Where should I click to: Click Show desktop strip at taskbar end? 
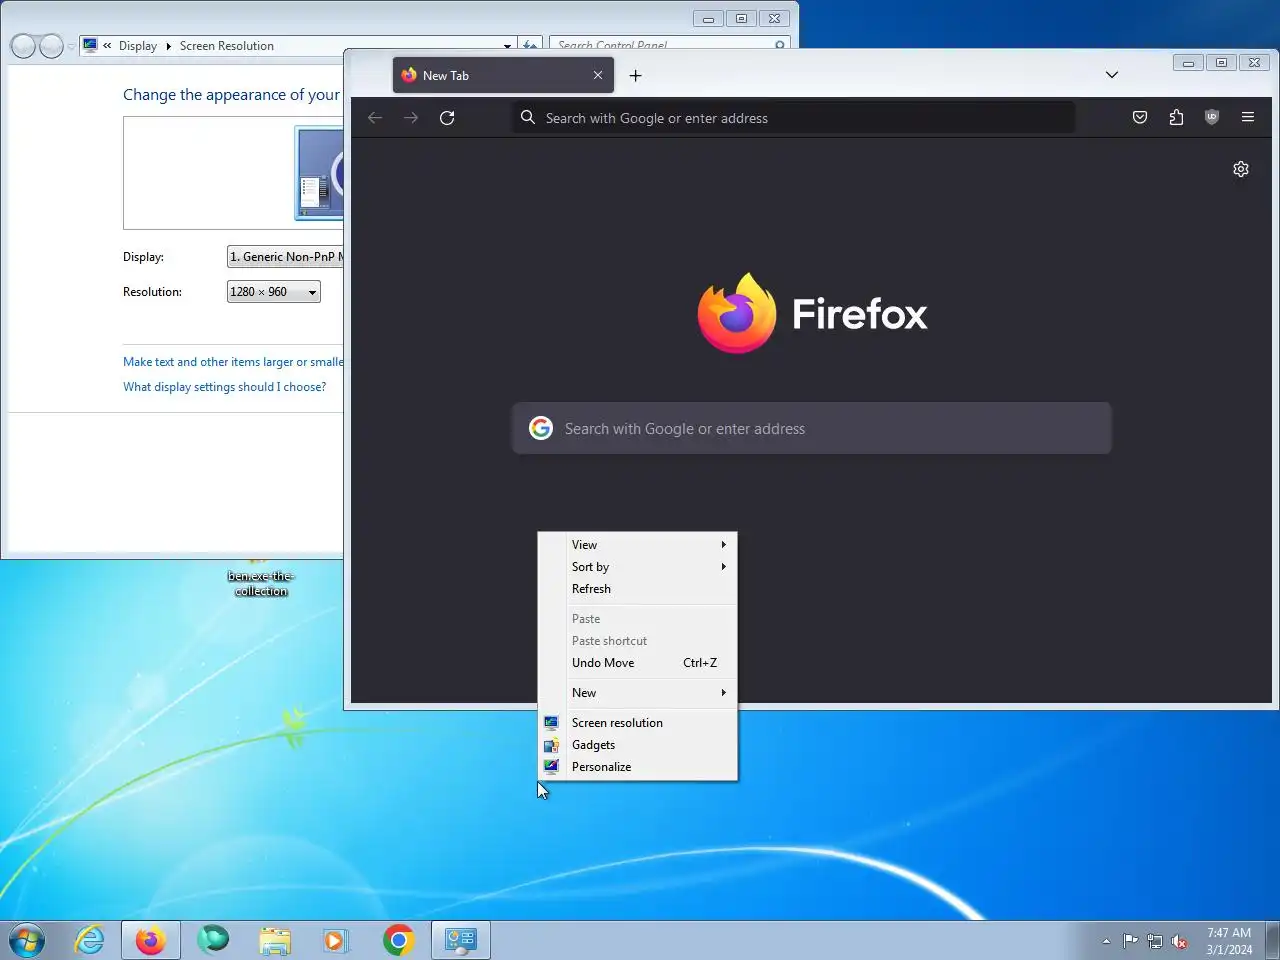(x=1272, y=940)
